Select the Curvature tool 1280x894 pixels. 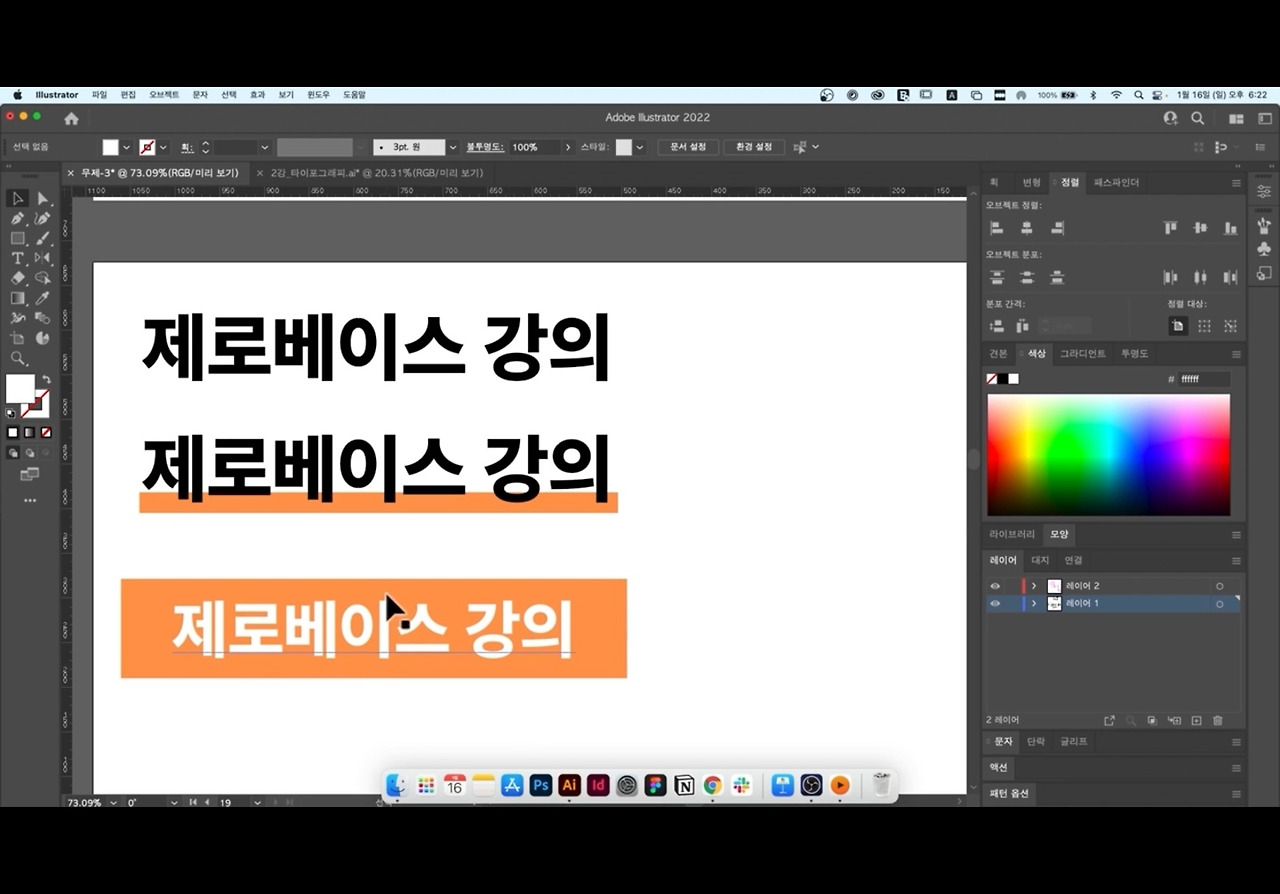point(43,218)
